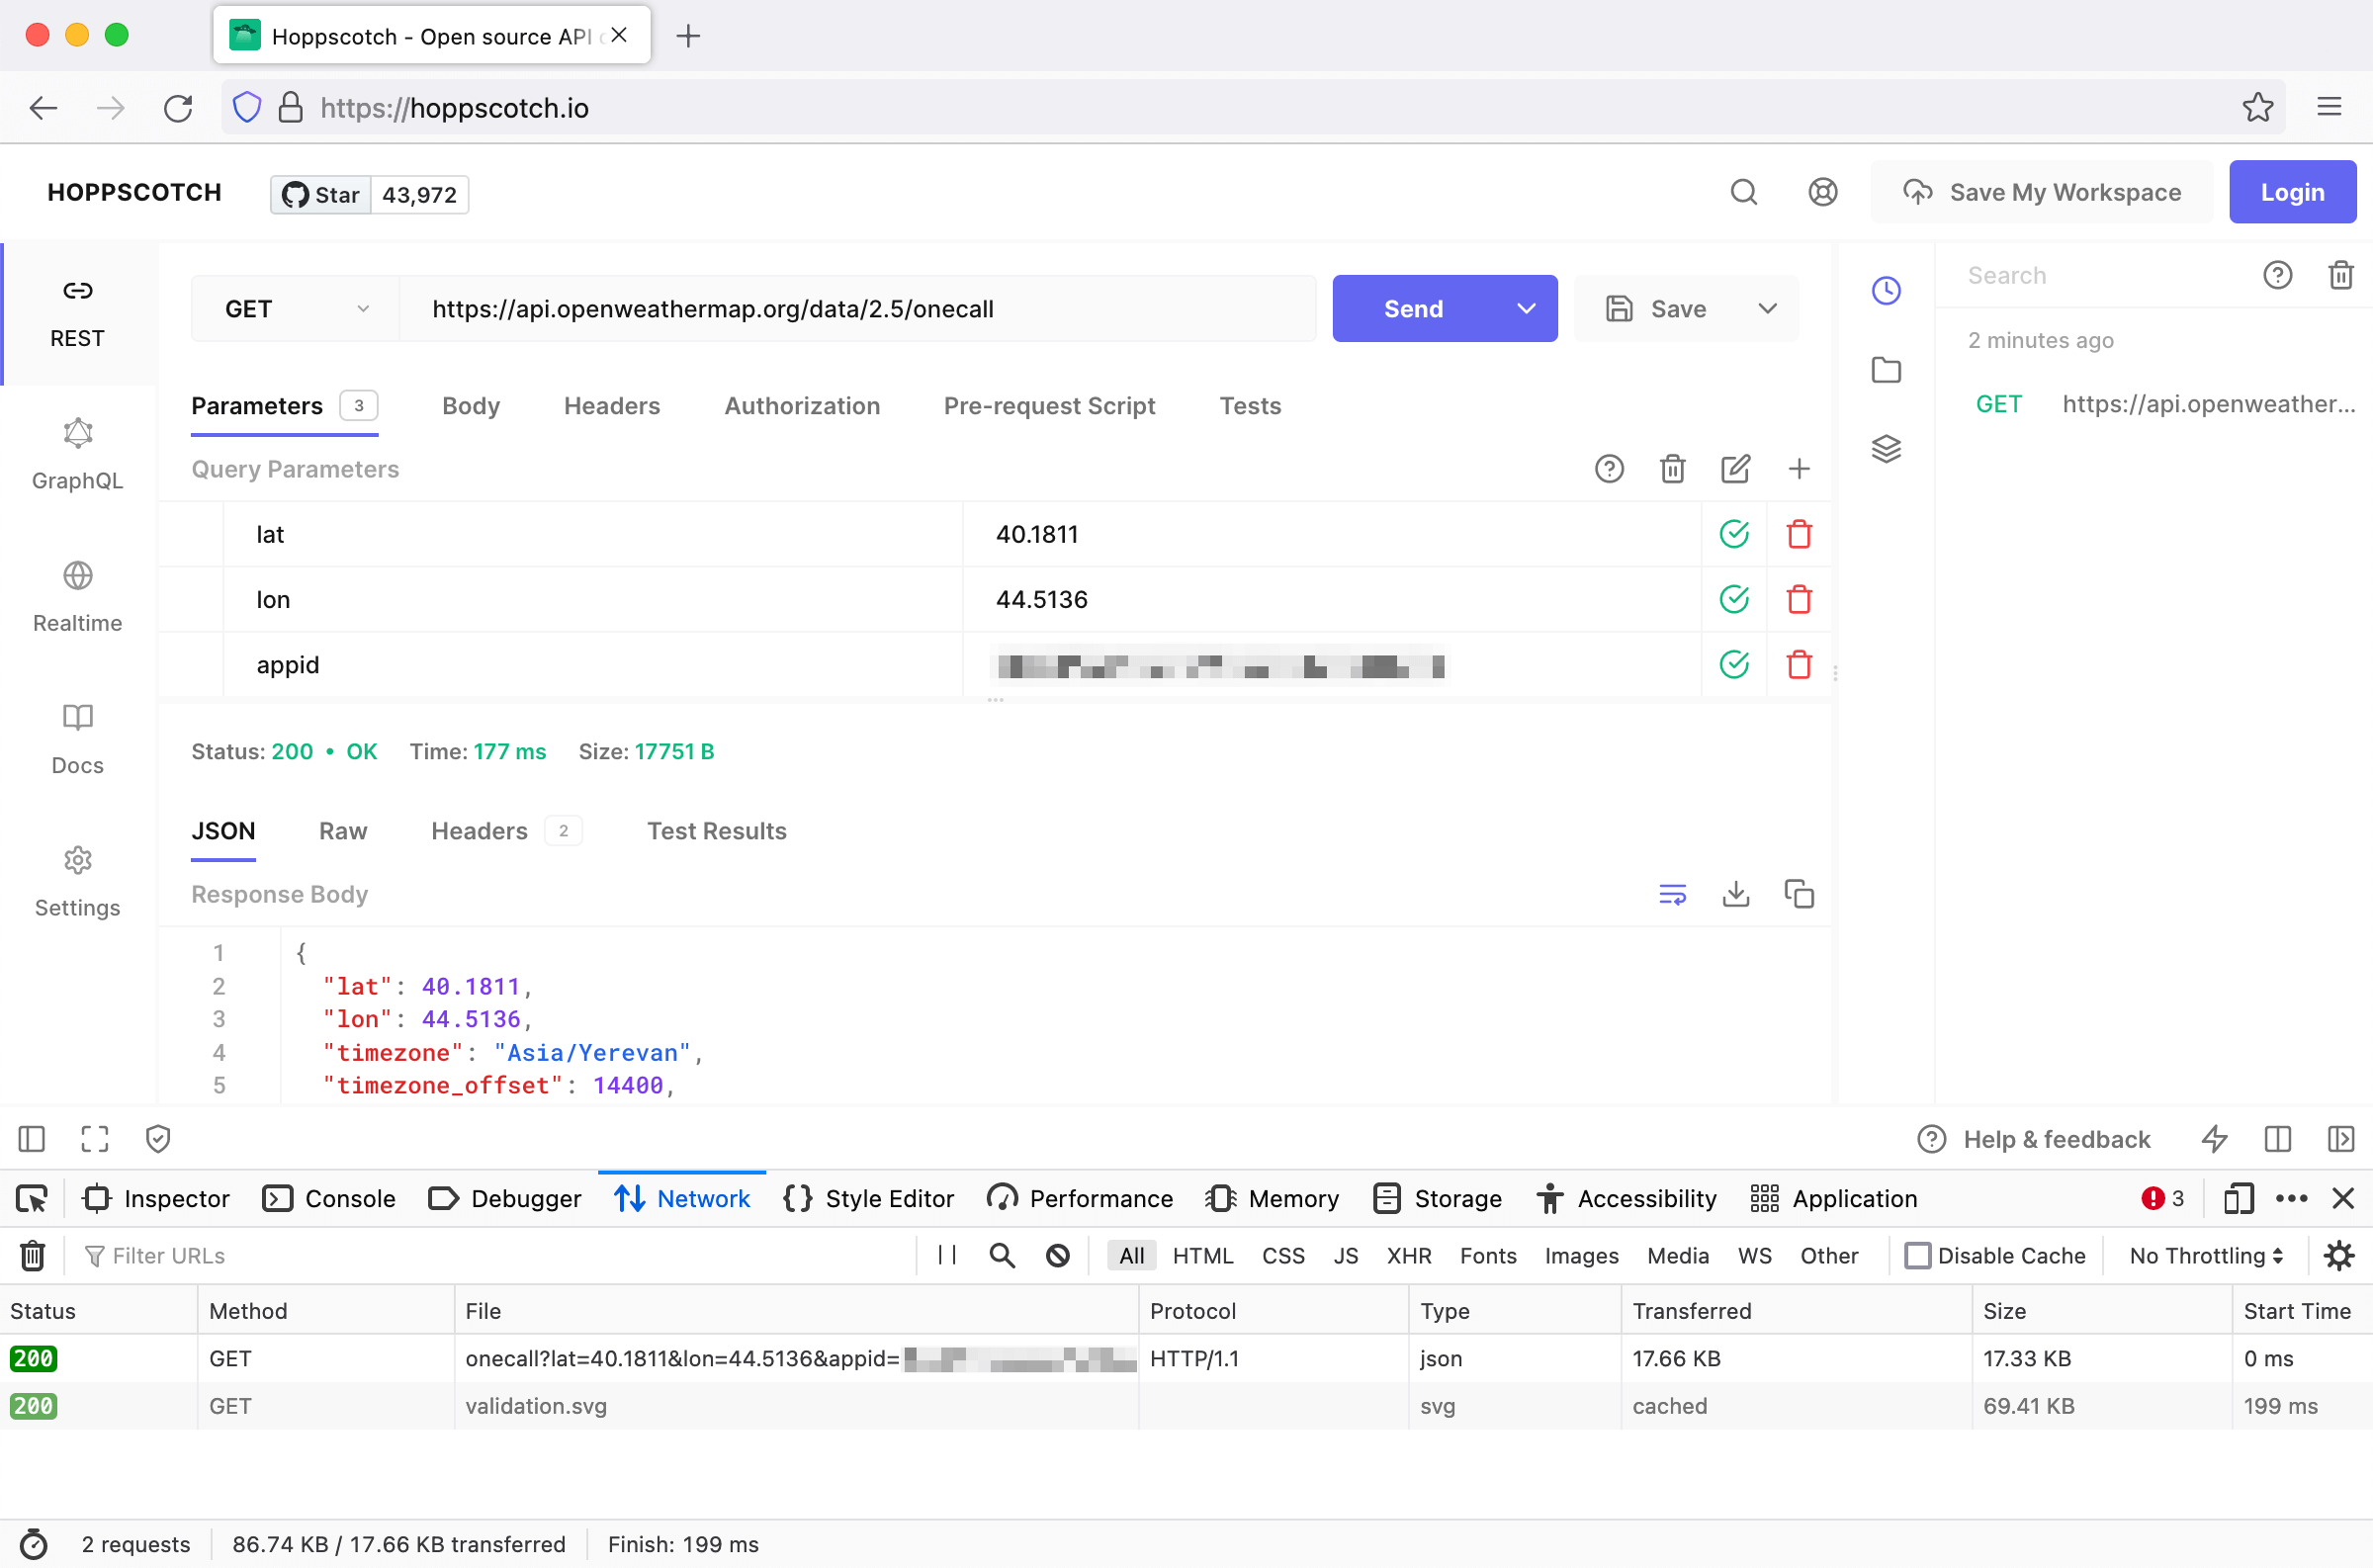Viewport: 2373px width, 1568px height.
Task: Open the REST section in sidebar
Action: tap(78, 313)
